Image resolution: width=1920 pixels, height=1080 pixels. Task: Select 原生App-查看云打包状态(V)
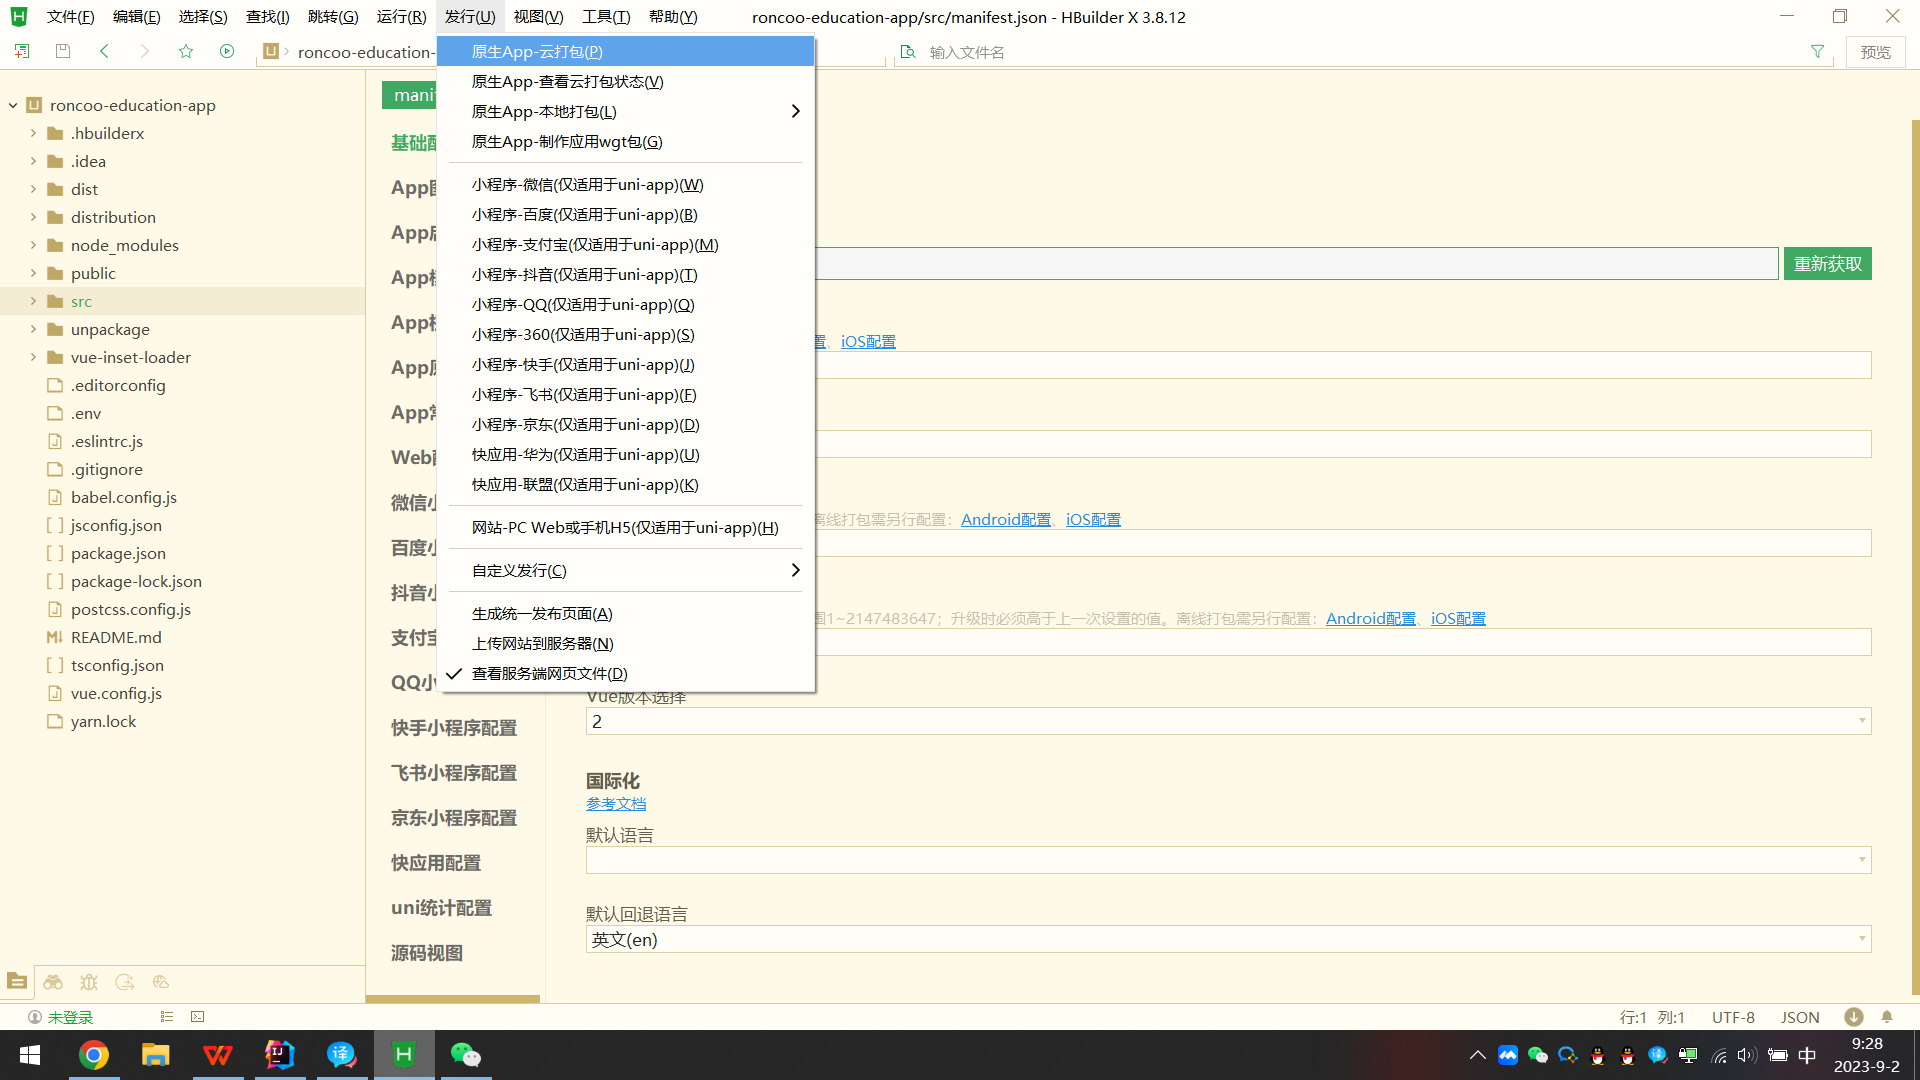[626, 81]
